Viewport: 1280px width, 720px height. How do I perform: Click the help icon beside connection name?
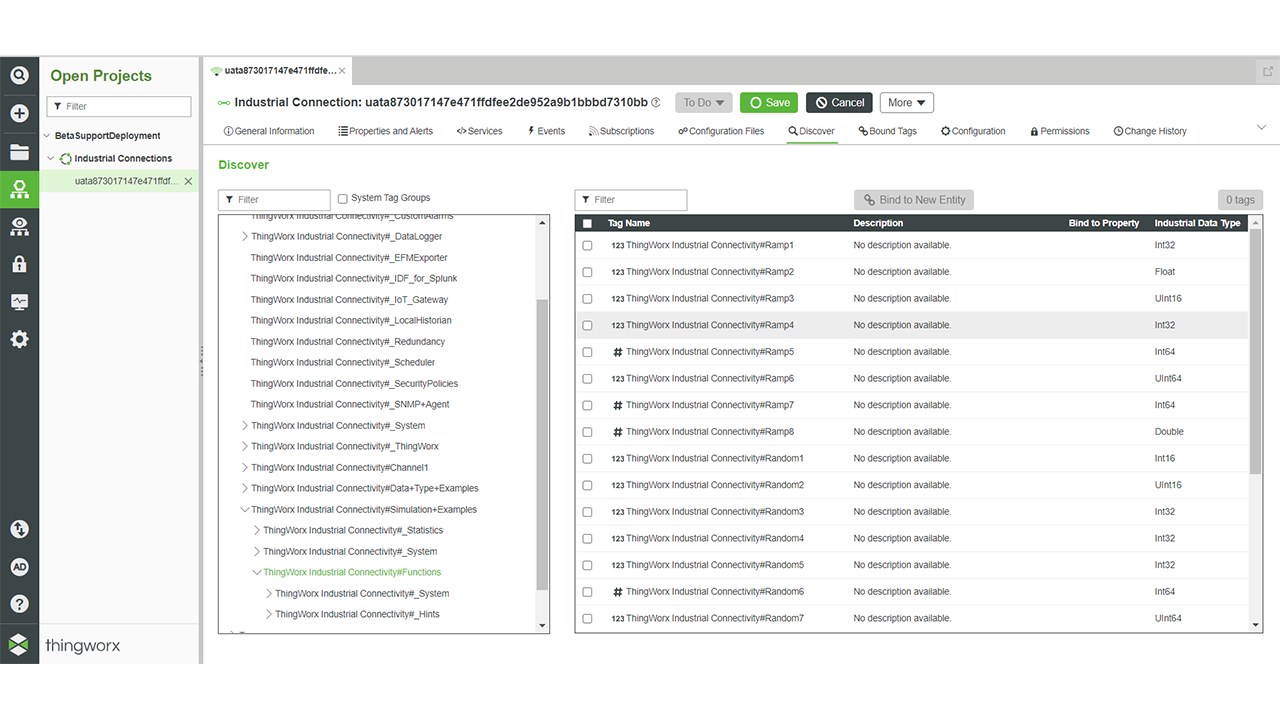(656, 102)
